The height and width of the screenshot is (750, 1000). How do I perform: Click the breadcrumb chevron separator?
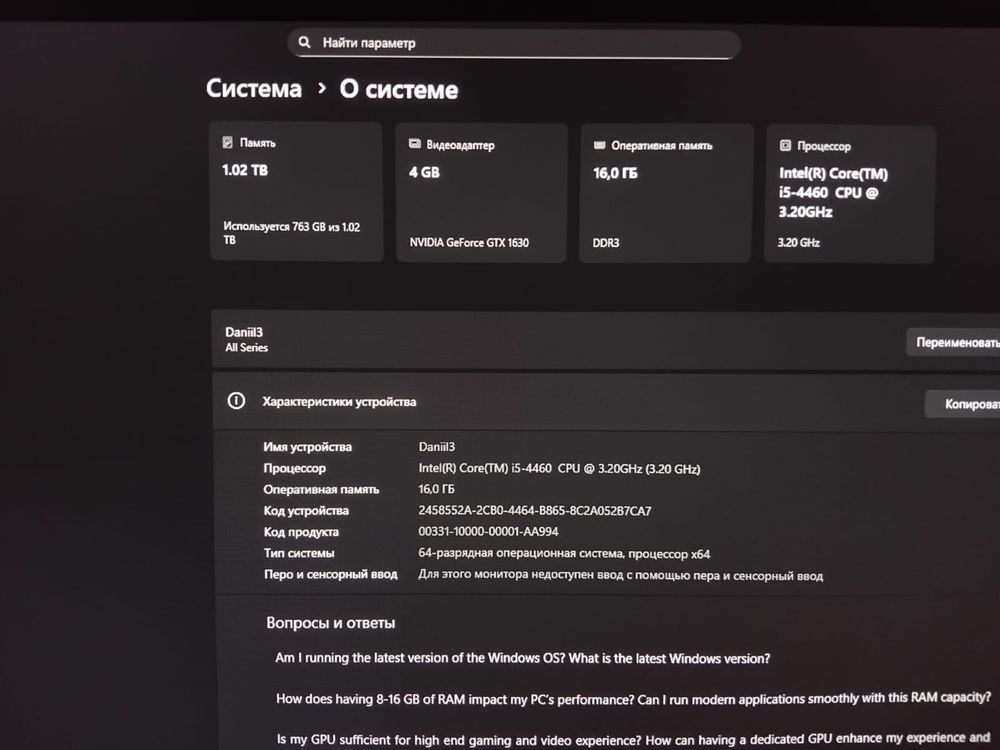(x=322, y=87)
